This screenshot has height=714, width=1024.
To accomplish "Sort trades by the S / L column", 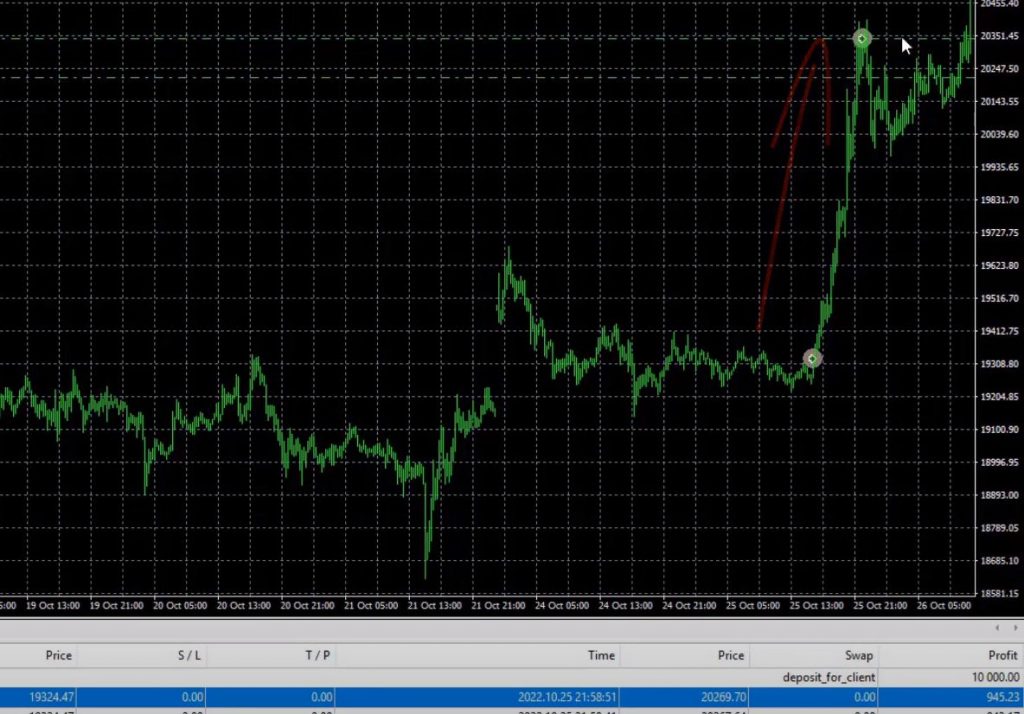I will 187,655.
